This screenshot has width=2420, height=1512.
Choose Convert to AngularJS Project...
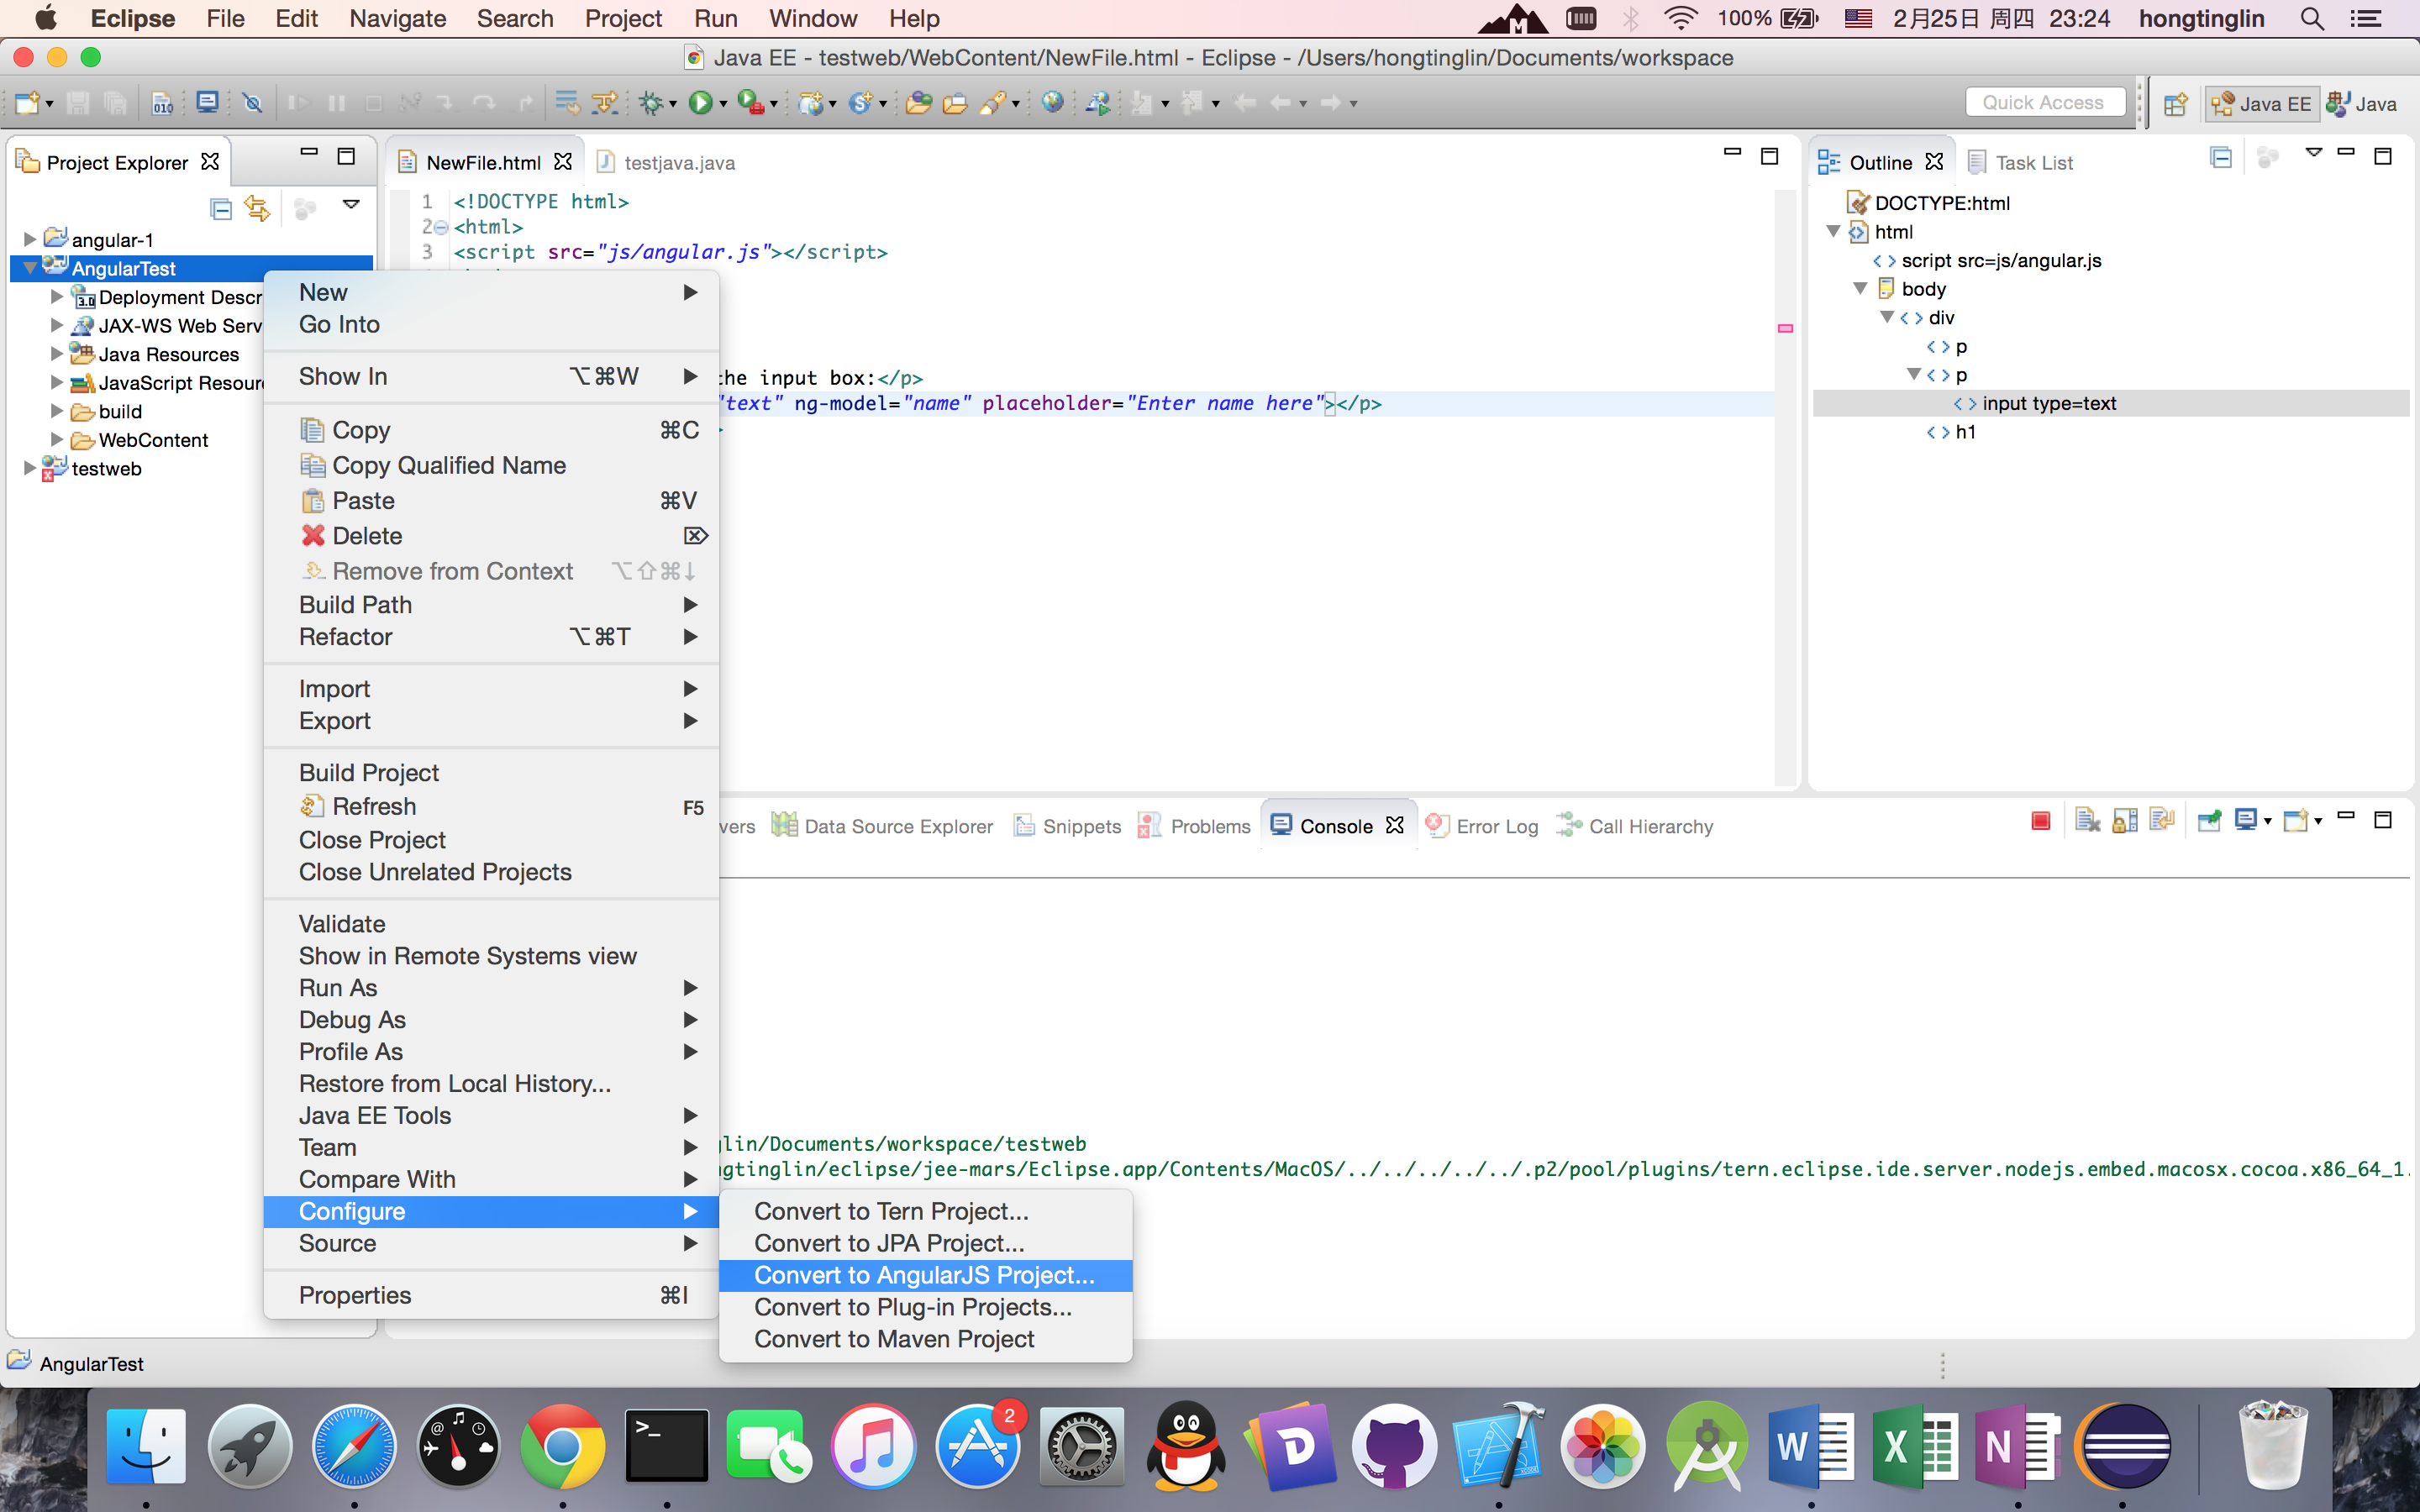pyautogui.click(x=924, y=1275)
